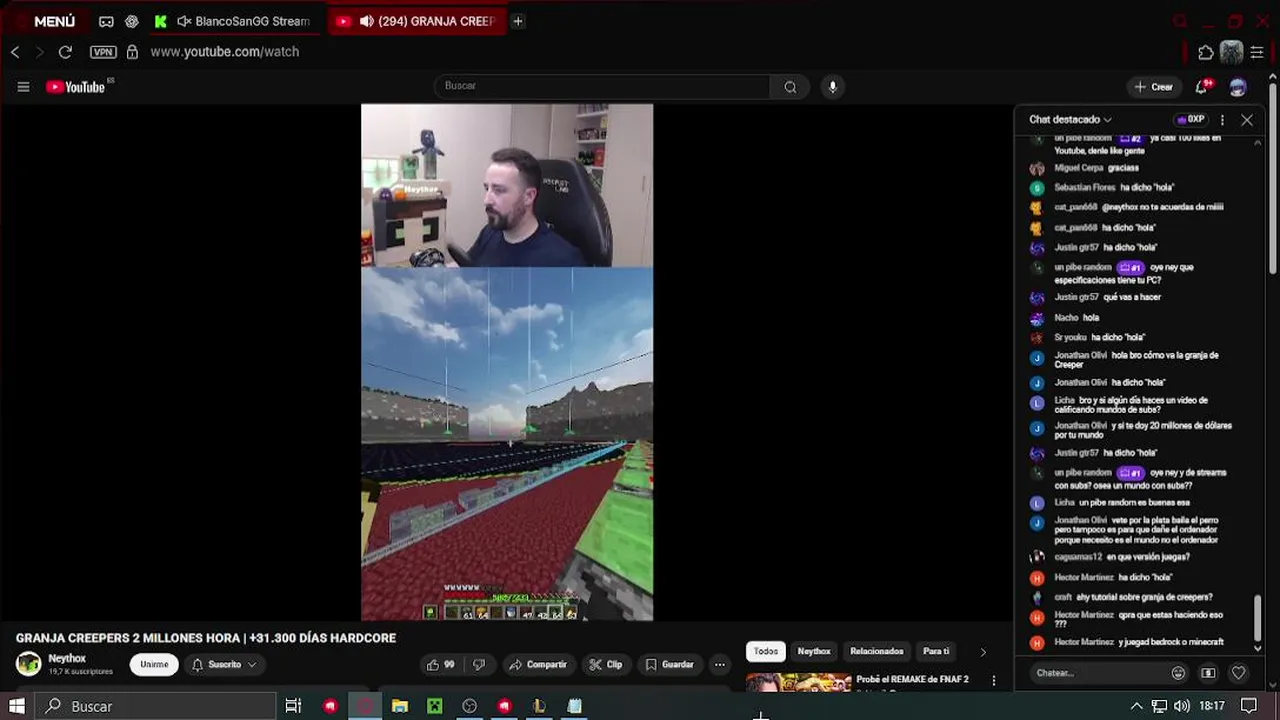This screenshot has height=720, width=1280.
Task: Click the 0XP crown badge in chat
Action: click(1191, 119)
